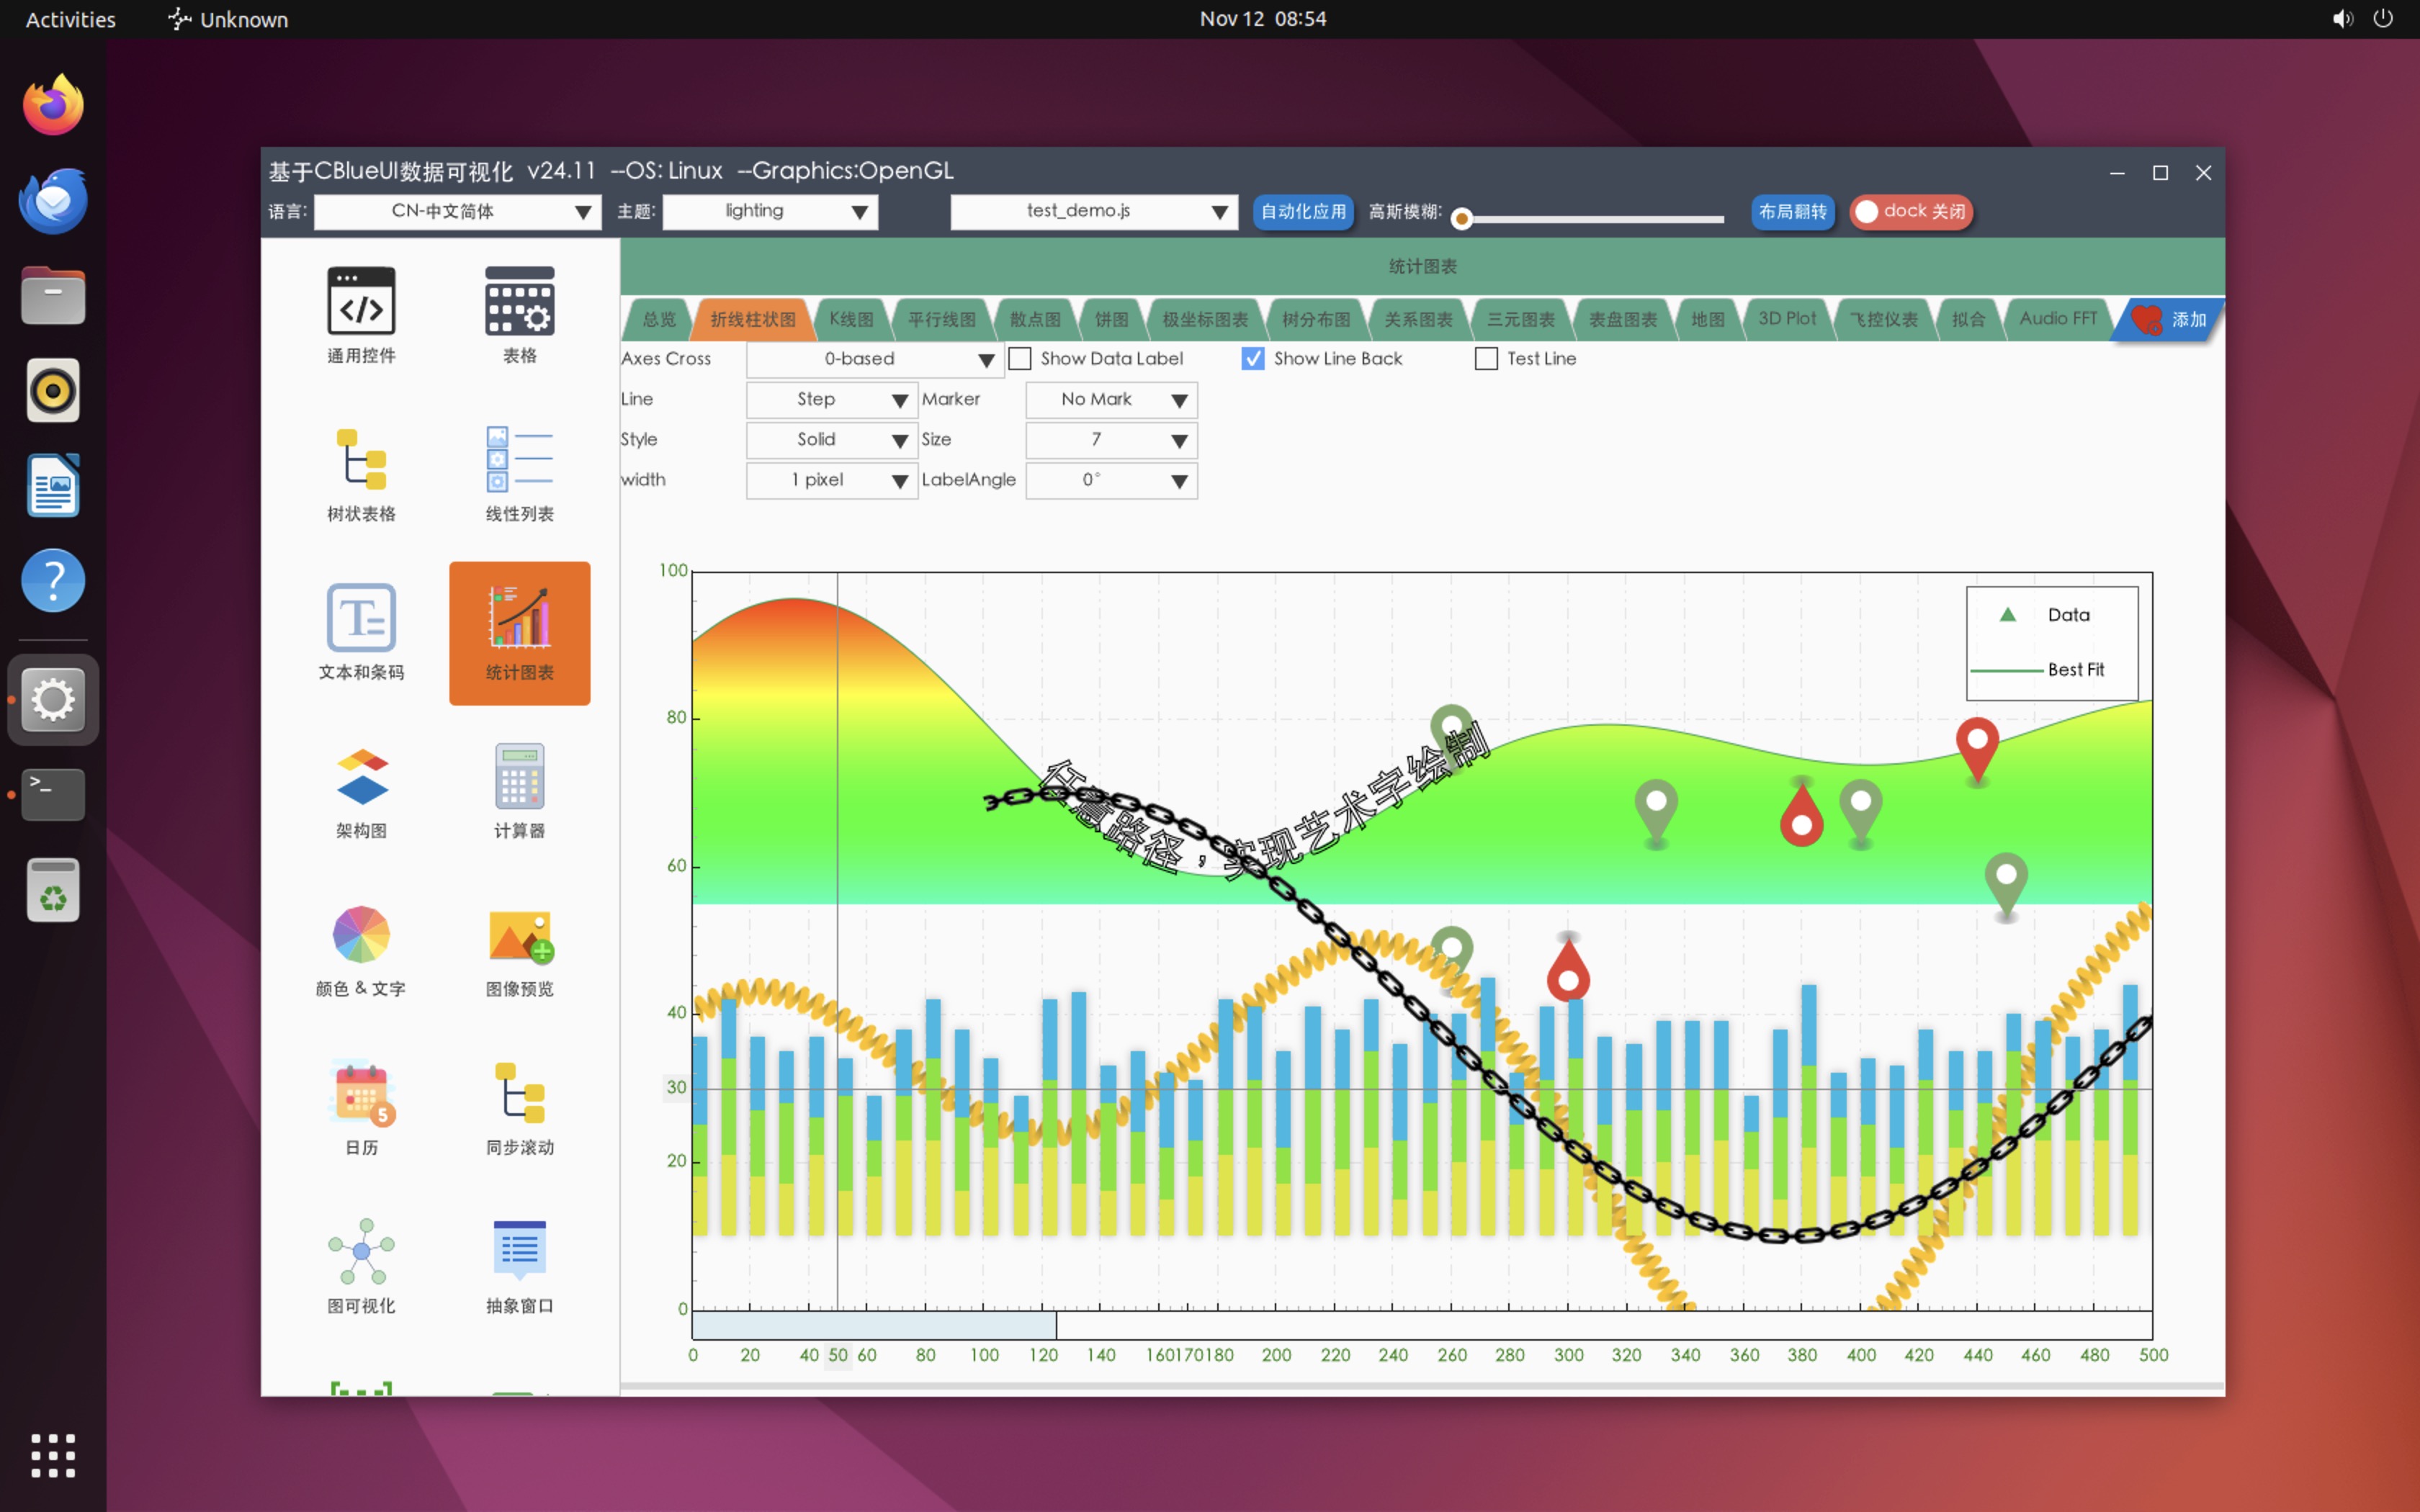This screenshot has width=2420, height=1512.
Task: Select the 树状表格 tree table icon
Action: point(361,460)
